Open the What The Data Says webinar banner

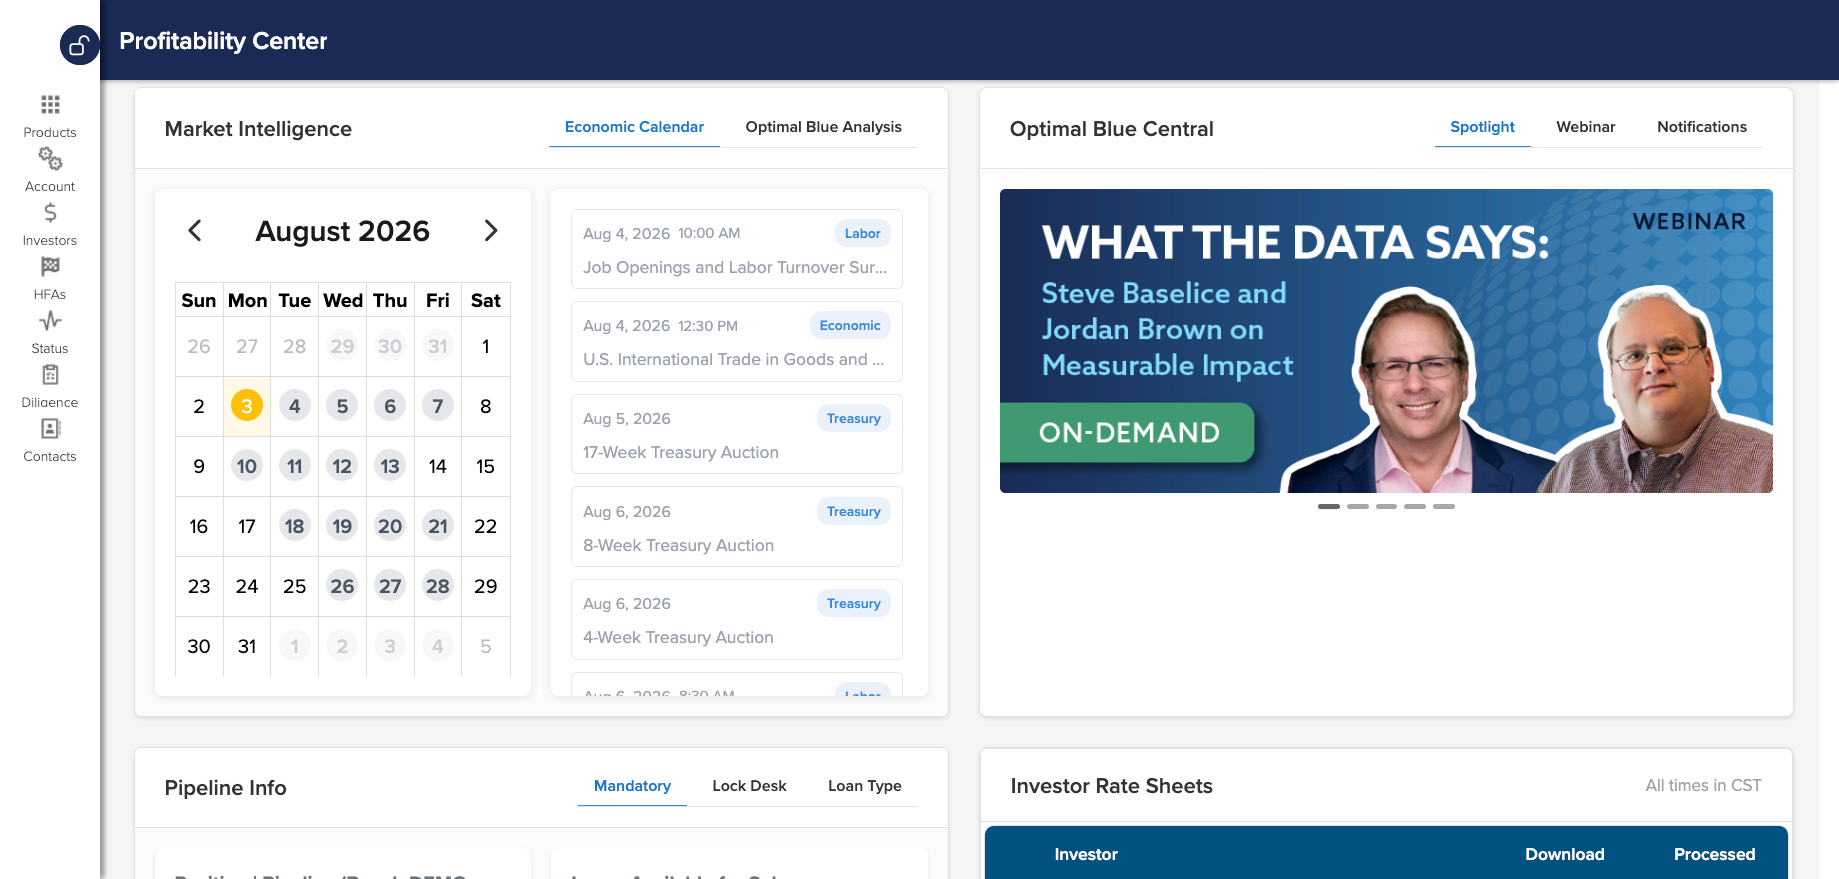point(1386,341)
